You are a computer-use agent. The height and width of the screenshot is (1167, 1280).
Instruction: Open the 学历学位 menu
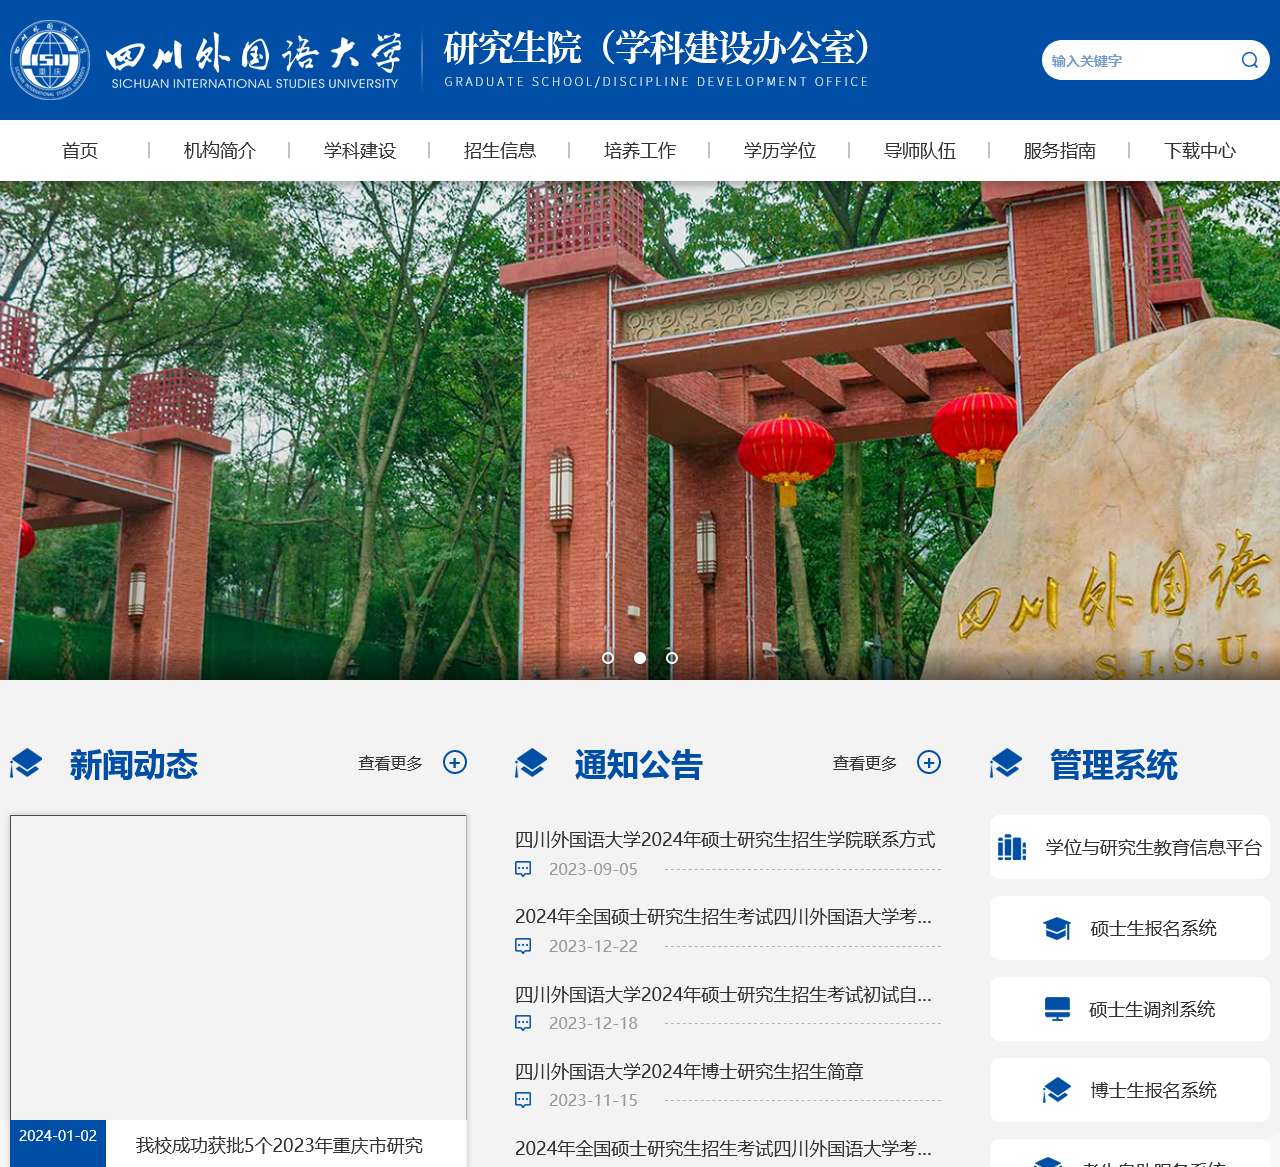(x=780, y=150)
